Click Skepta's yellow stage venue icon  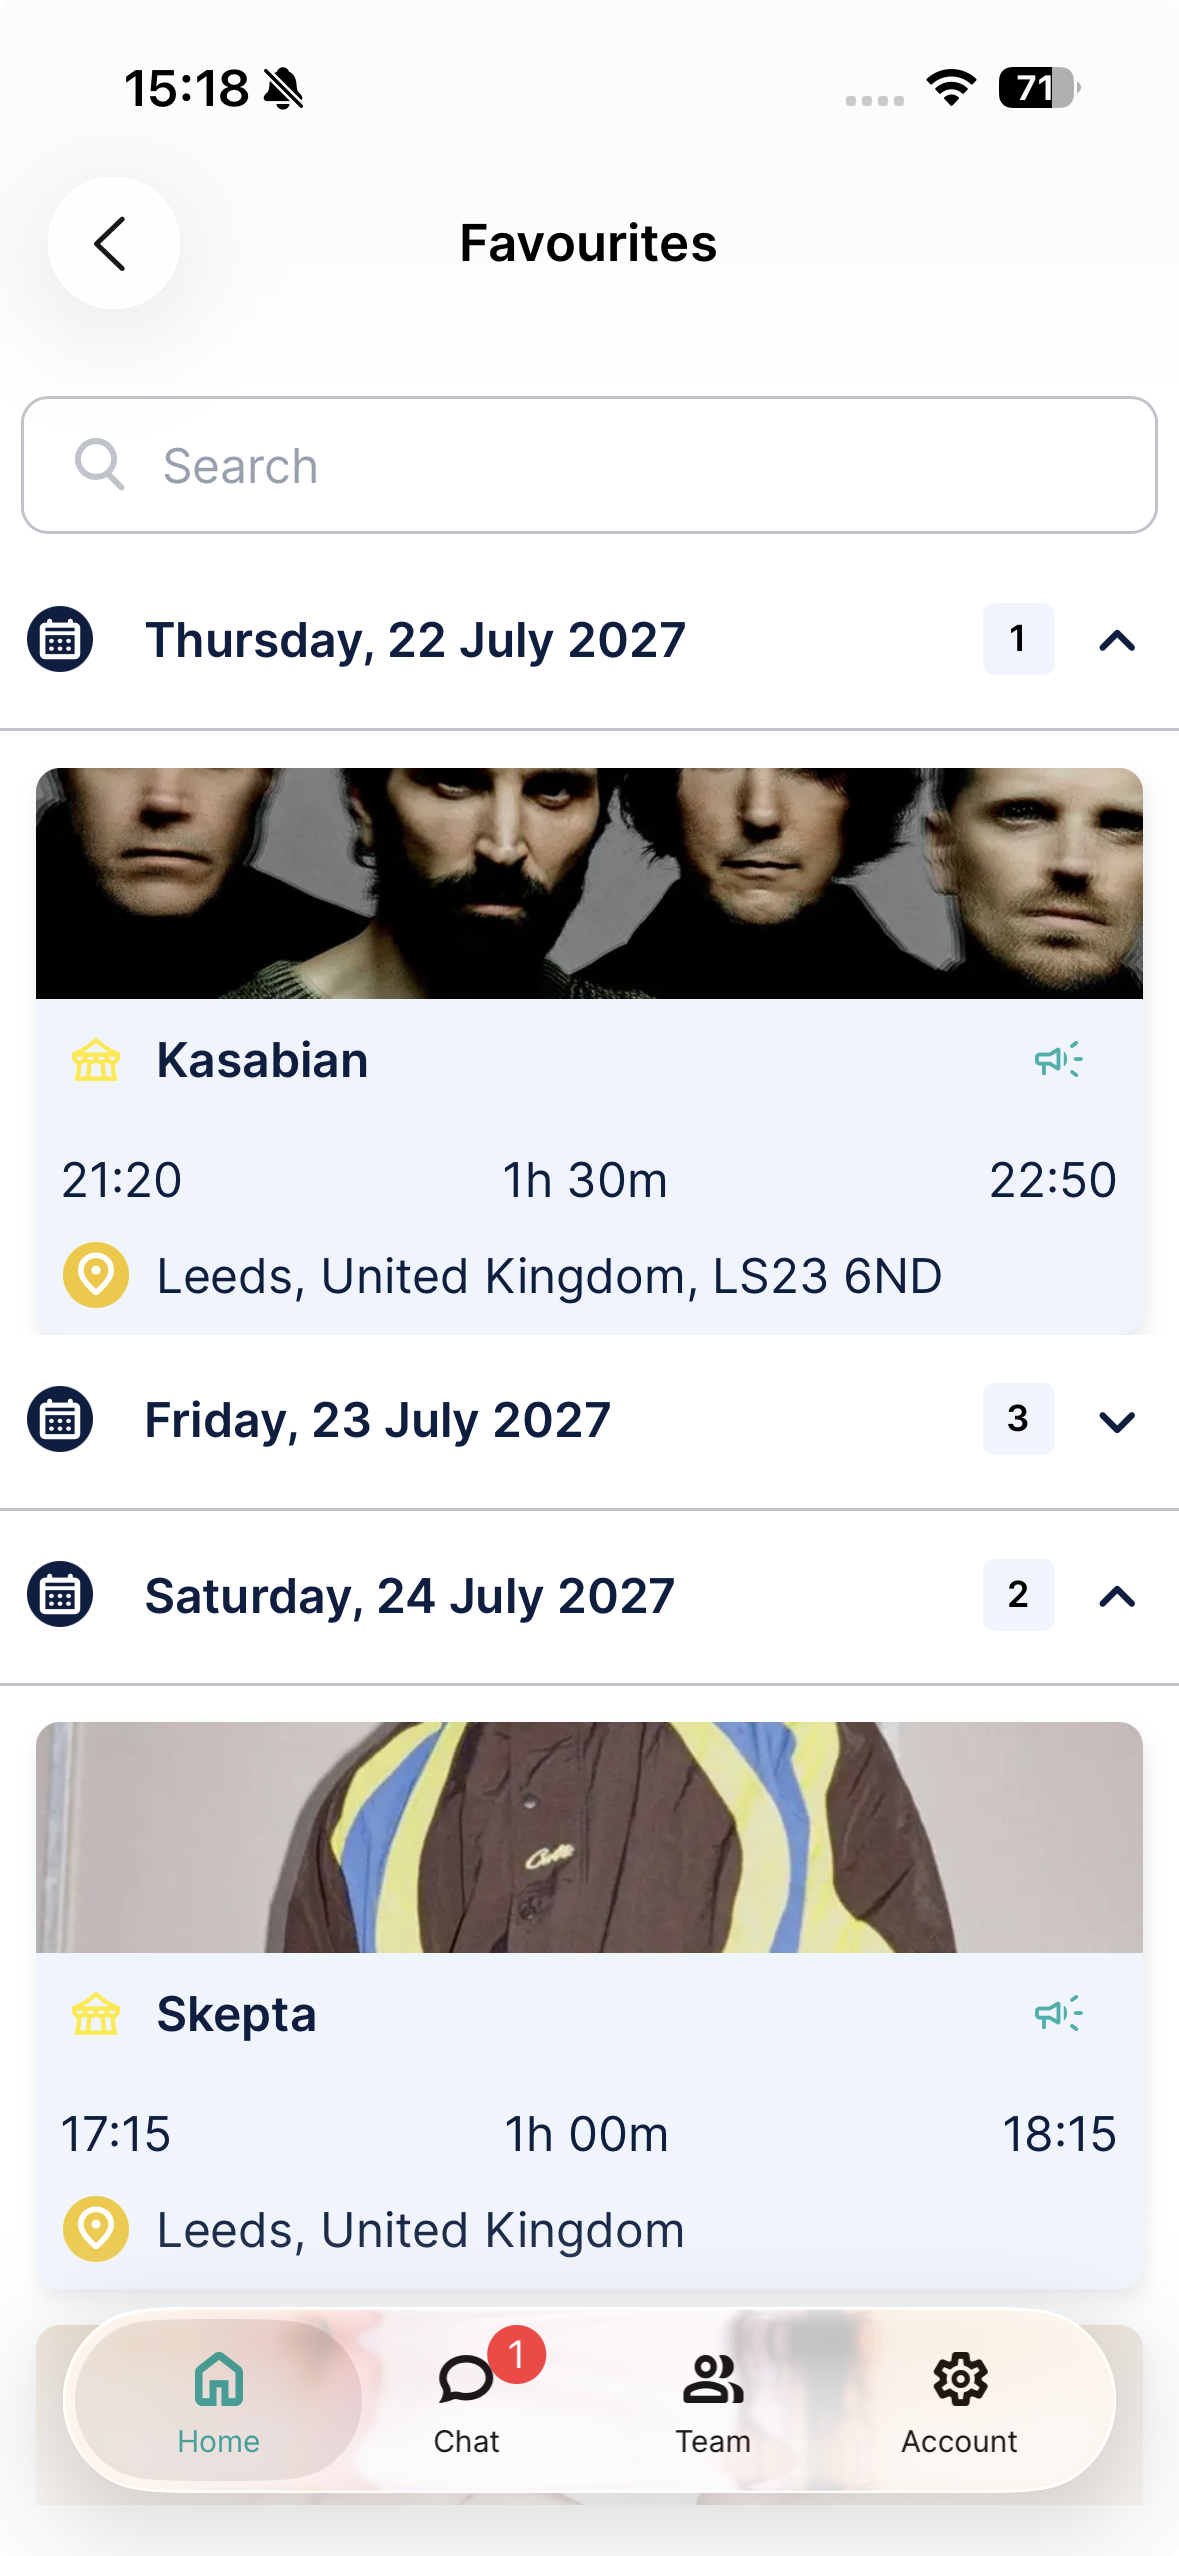96,2013
